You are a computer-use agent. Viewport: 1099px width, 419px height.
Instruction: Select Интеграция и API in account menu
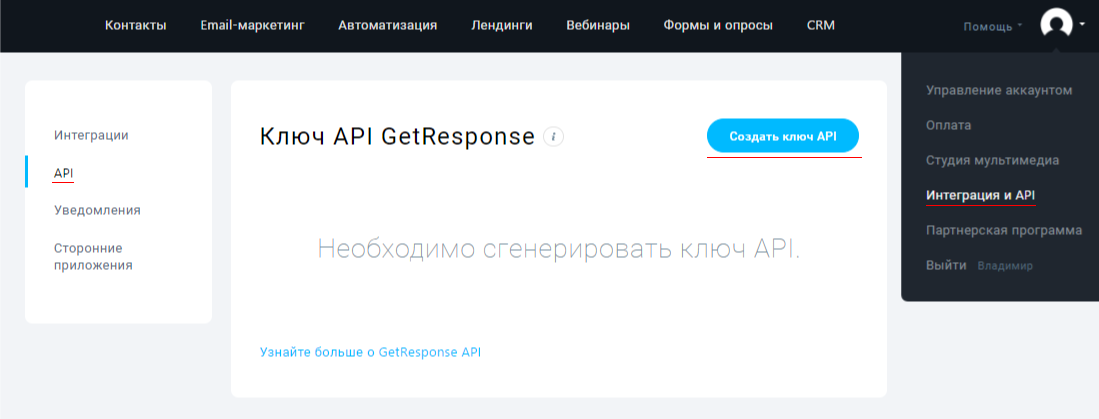tap(981, 195)
